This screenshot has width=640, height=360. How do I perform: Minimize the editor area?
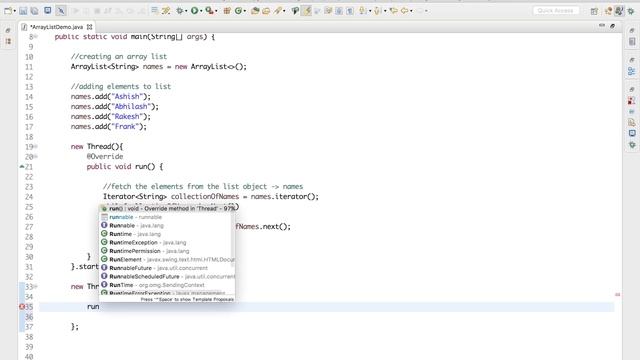pyautogui.click(x=602, y=26)
